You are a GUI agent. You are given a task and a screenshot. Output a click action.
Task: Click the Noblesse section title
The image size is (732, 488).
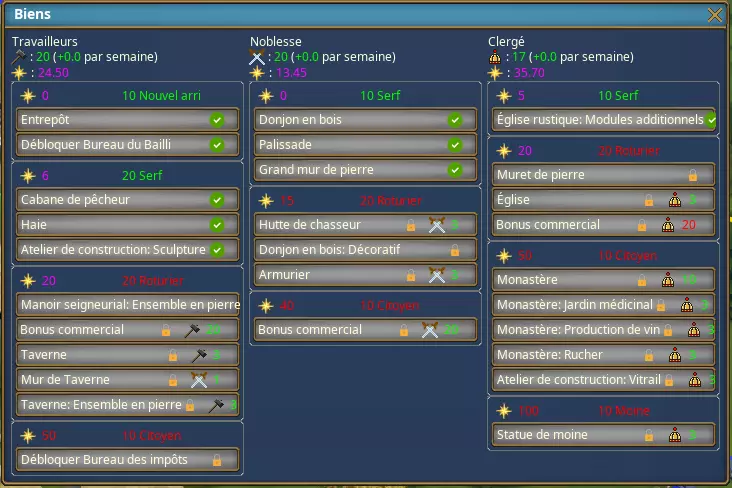click(x=276, y=42)
